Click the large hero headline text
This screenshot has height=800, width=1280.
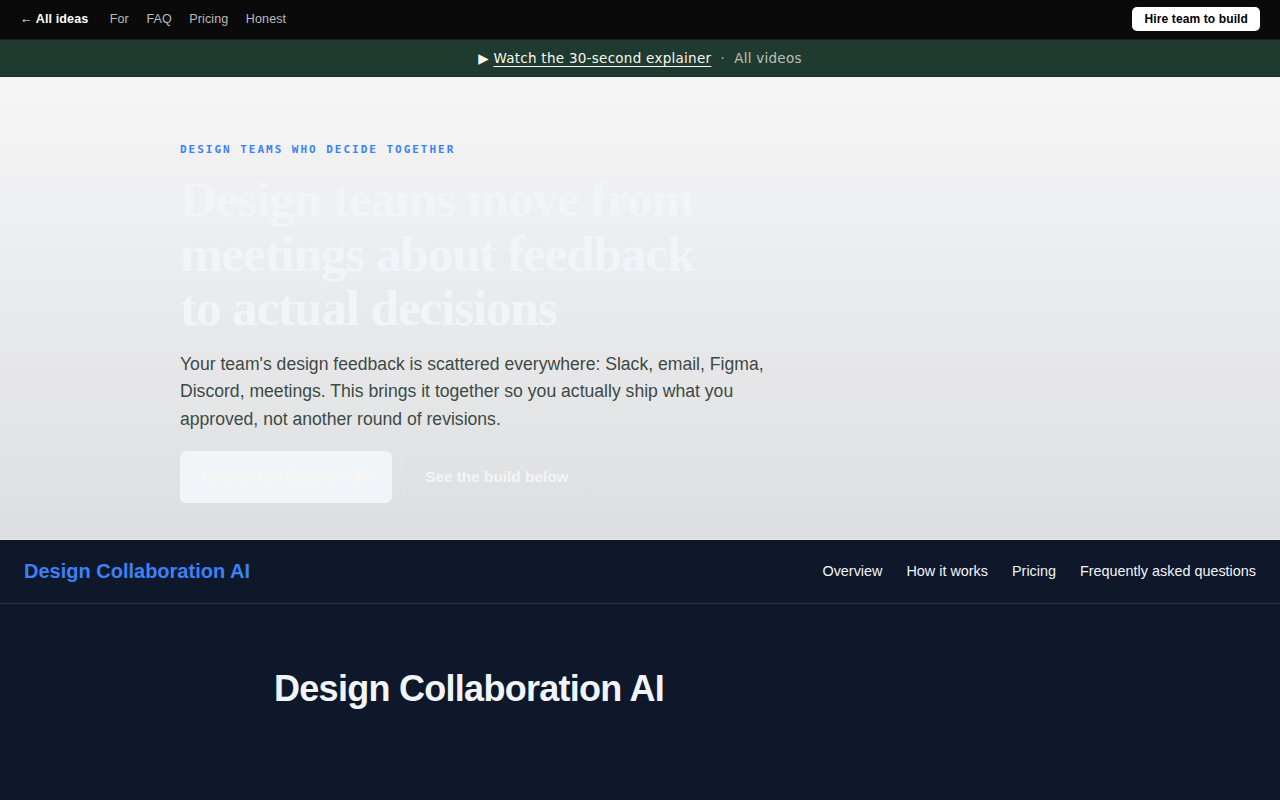(437, 254)
